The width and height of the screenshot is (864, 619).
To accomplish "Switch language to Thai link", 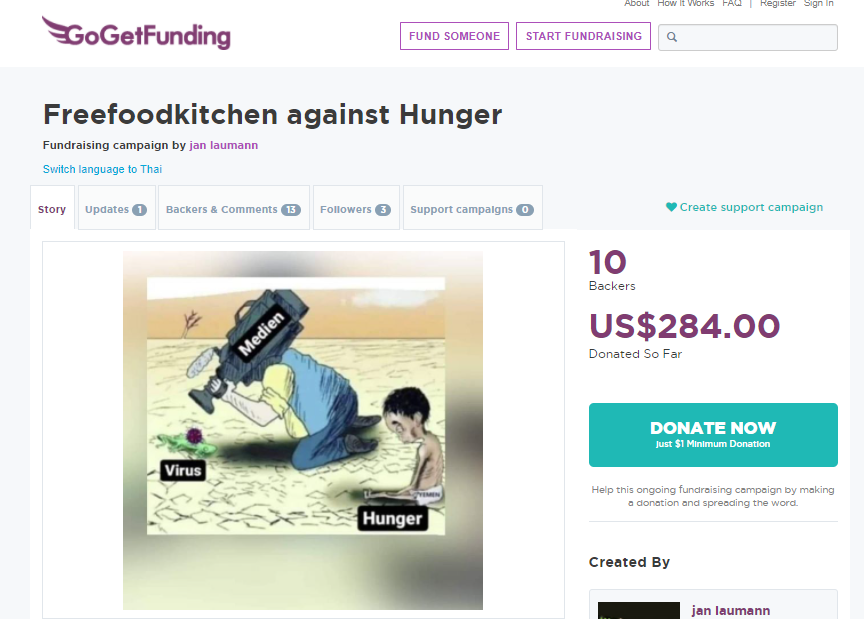I will (x=102, y=169).
